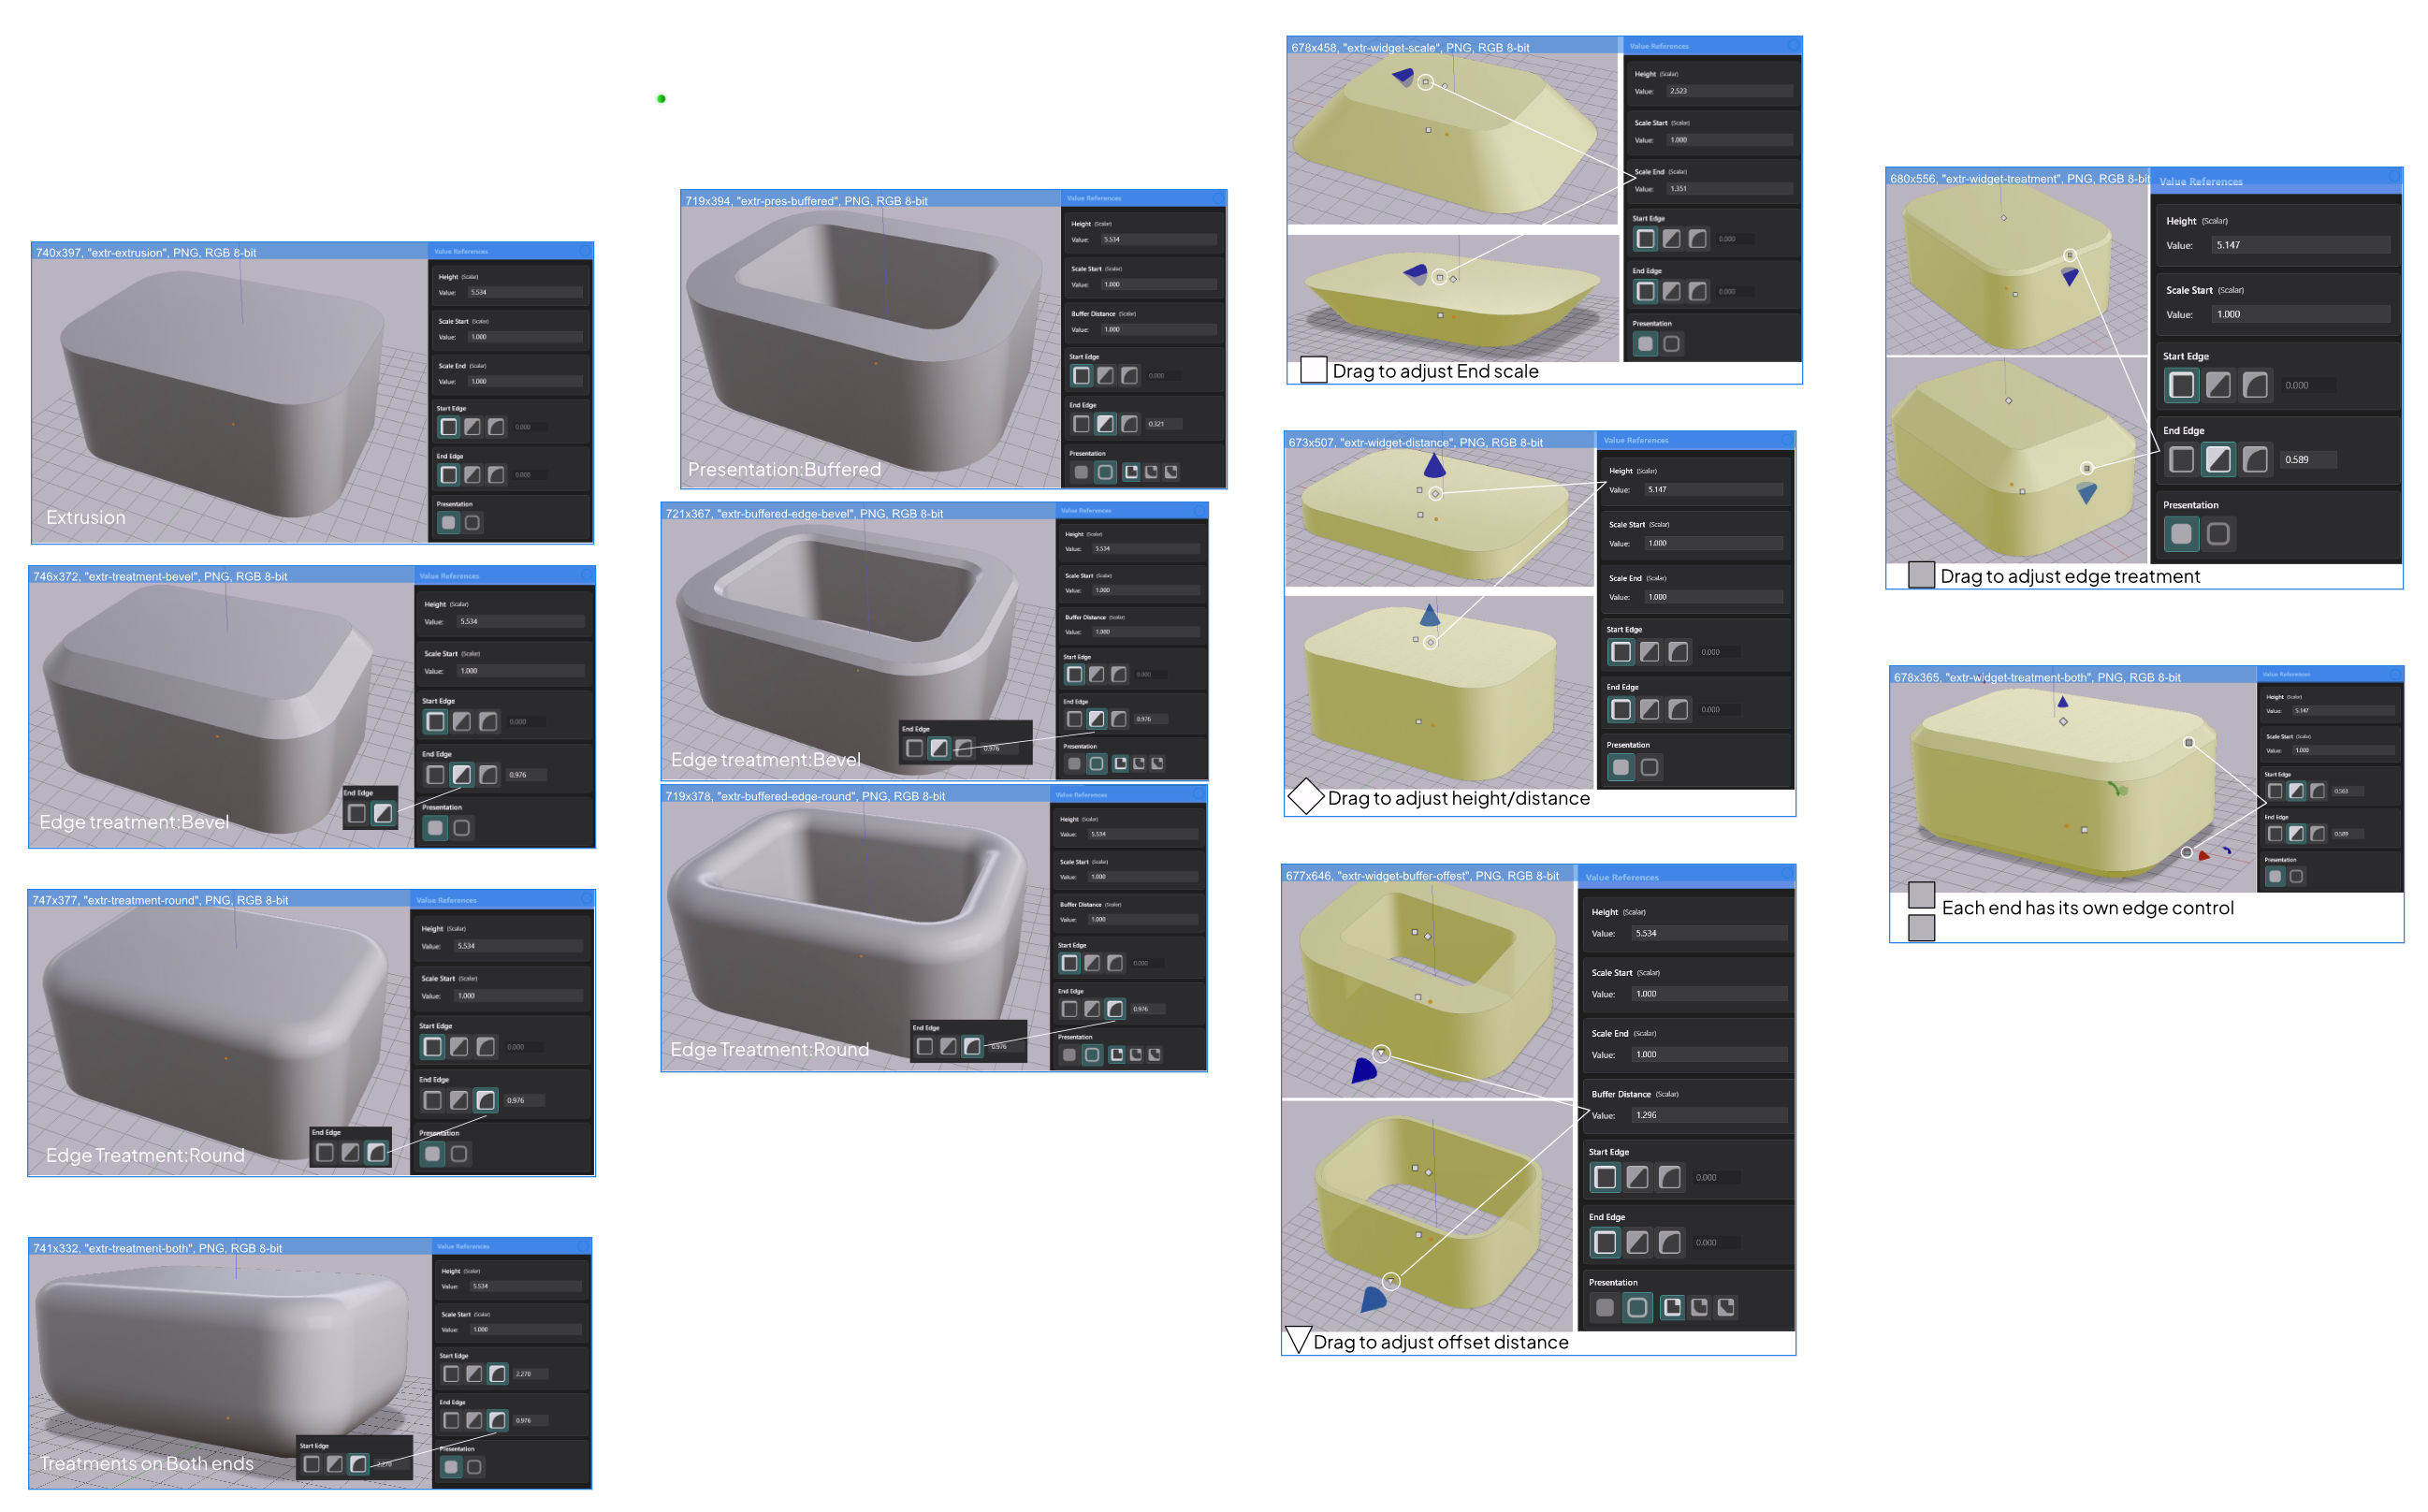This screenshot has height=1512, width=2428.
Task: Click highlighted End Edge bevel icon in extr-treatment-bevel panel
Action: tap(461, 775)
